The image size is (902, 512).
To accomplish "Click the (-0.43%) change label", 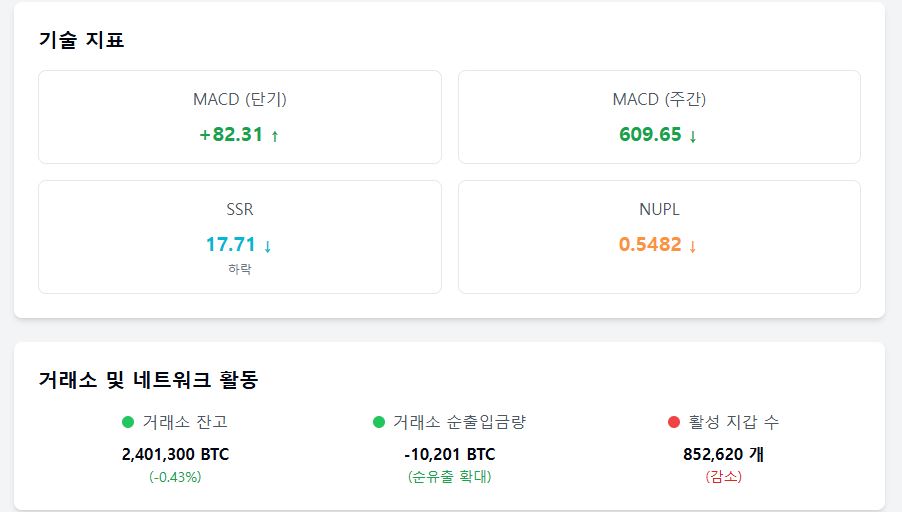I will point(175,477).
